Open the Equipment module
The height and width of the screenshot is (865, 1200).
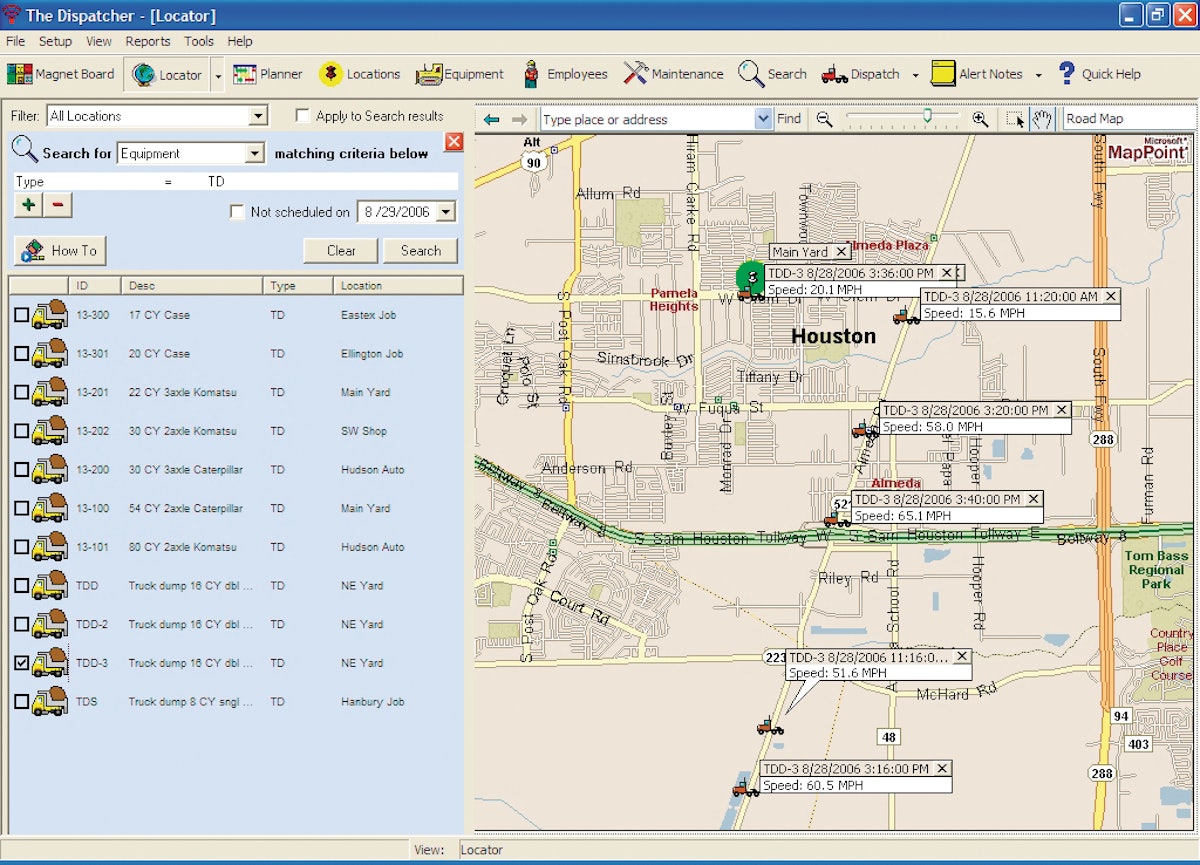[x=459, y=73]
